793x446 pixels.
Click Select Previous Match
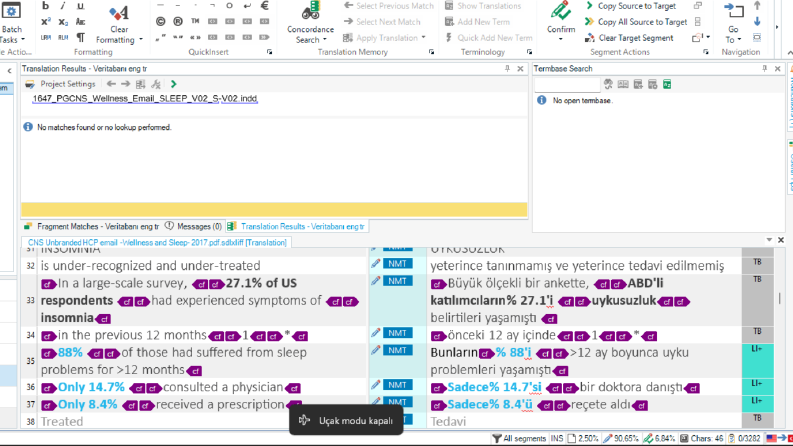388,6
